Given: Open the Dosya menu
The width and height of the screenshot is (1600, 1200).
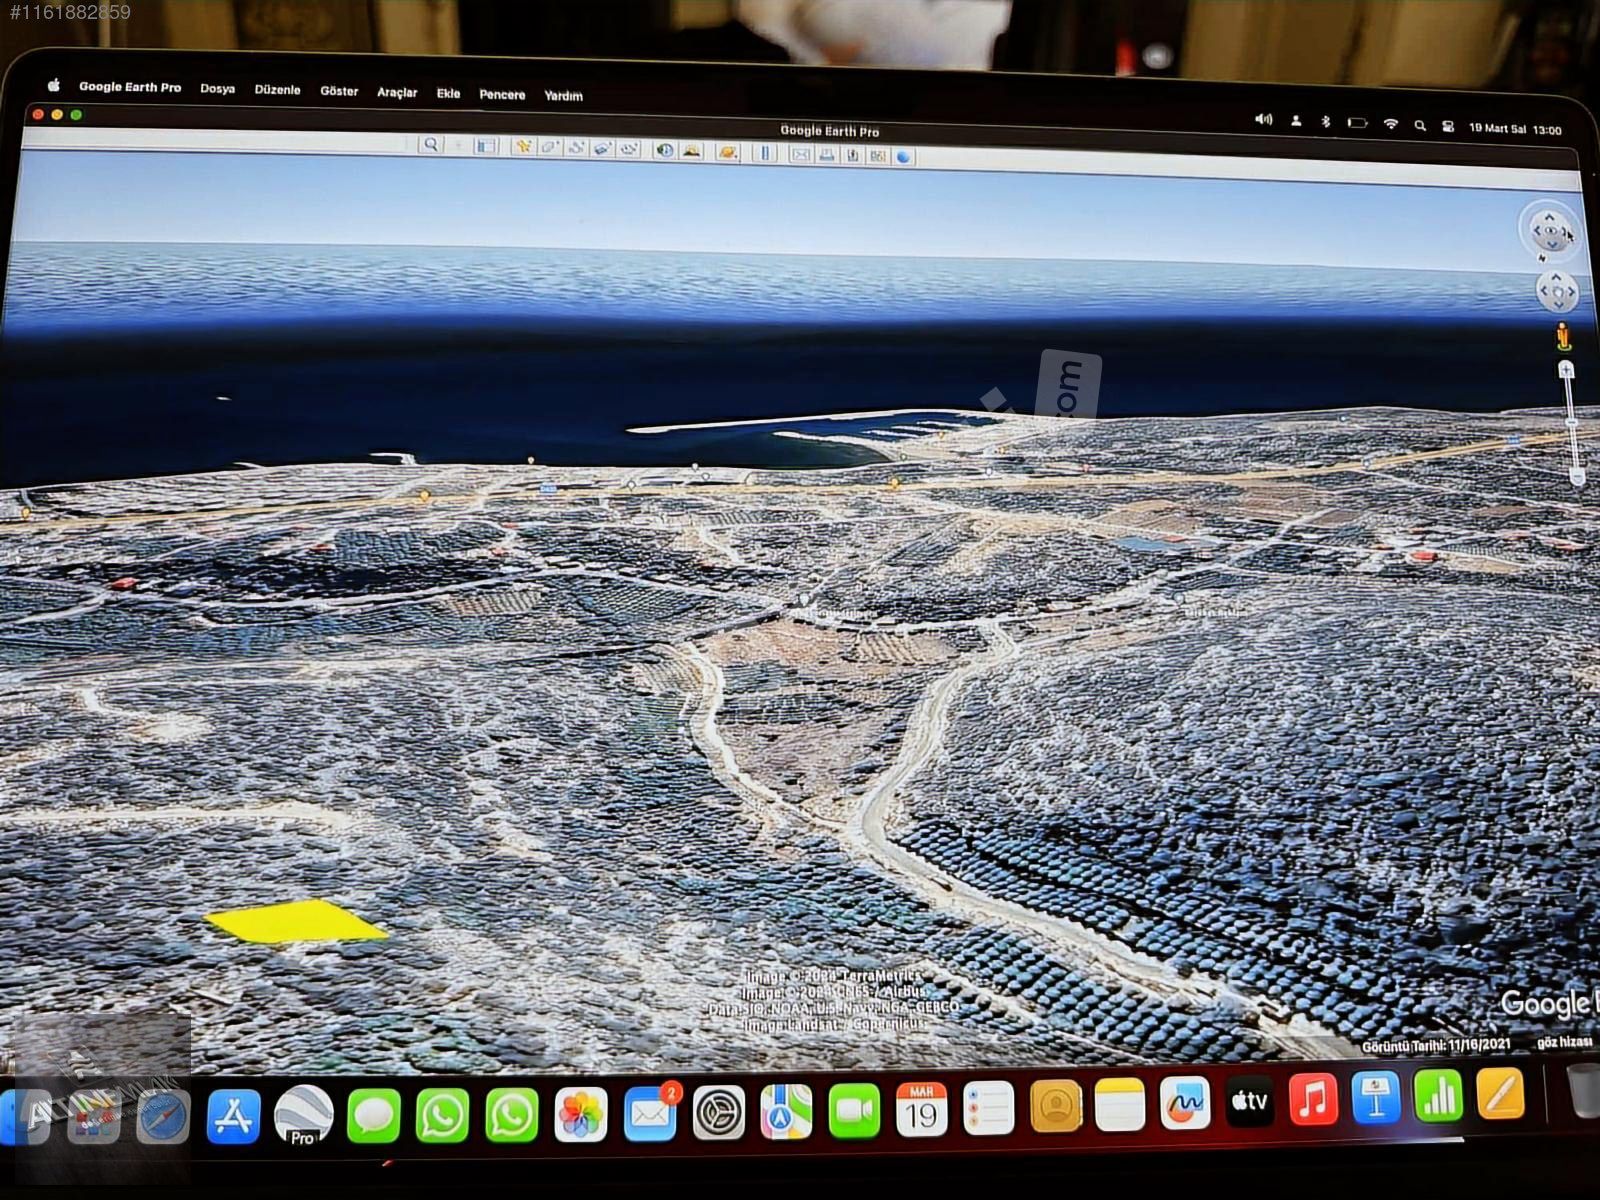Looking at the screenshot, I should [217, 89].
